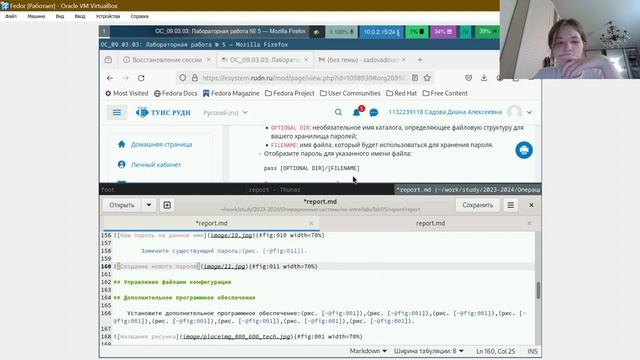Open the Free Content bookmarks folder
The height and width of the screenshot is (360, 640).
click(x=445, y=93)
